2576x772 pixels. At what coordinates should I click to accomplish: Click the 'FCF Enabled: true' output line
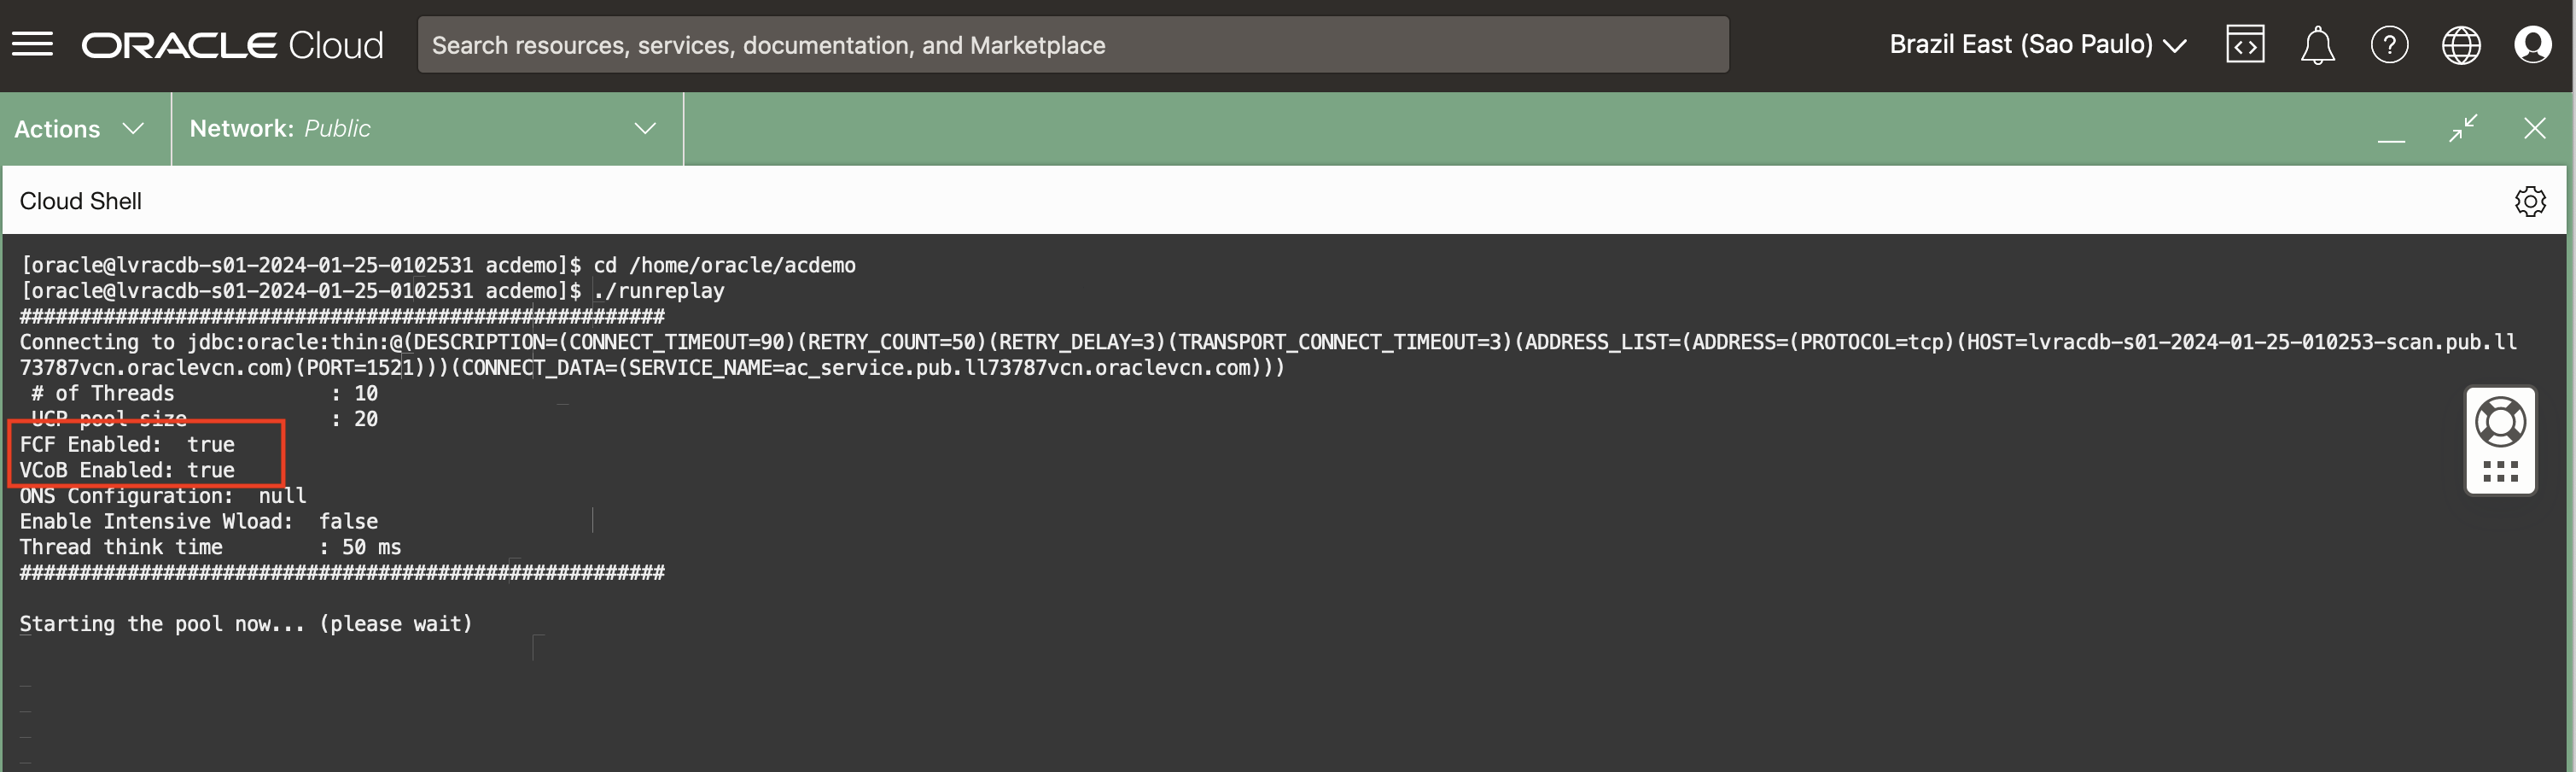[x=127, y=444]
